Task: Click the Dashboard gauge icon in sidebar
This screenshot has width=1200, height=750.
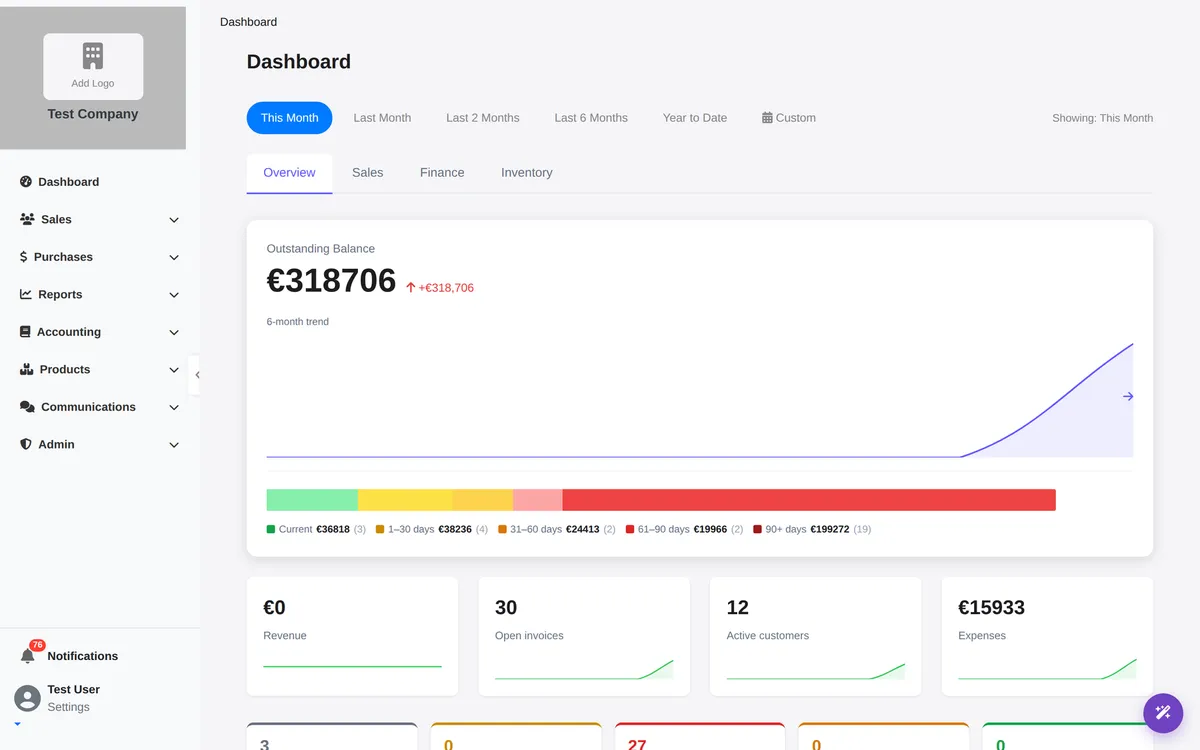Action: click(26, 182)
